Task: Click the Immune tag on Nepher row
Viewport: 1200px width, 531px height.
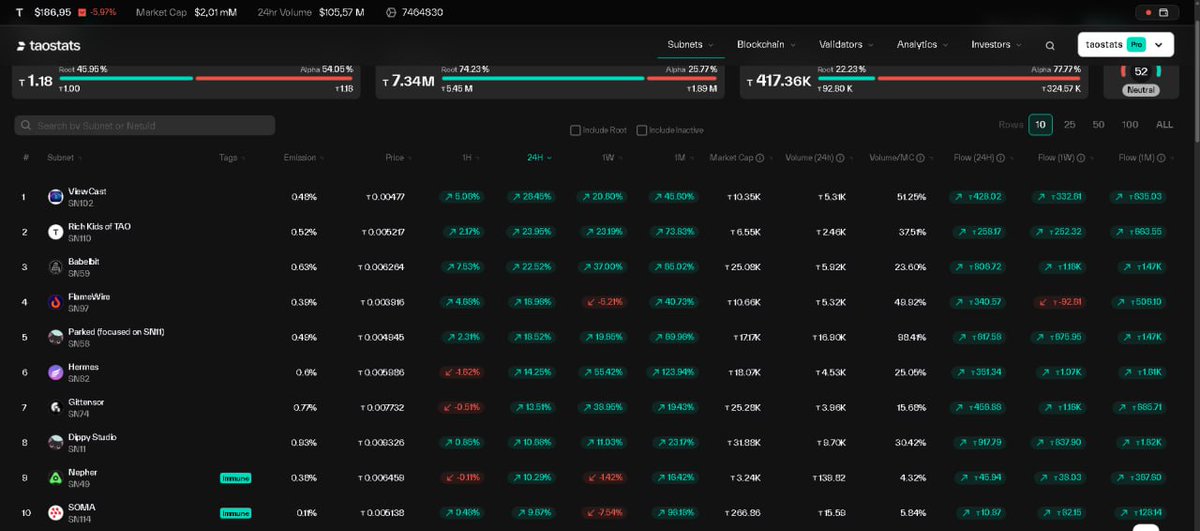Action: [235, 478]
